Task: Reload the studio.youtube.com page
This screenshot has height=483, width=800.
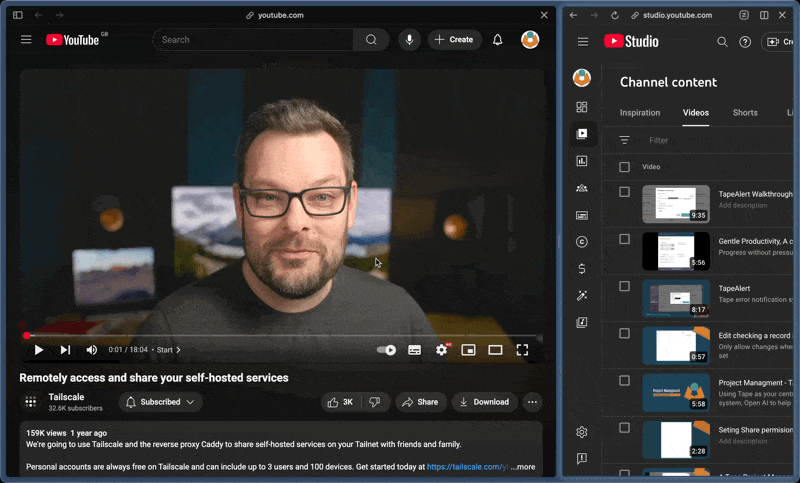Action: coord(615,15)
